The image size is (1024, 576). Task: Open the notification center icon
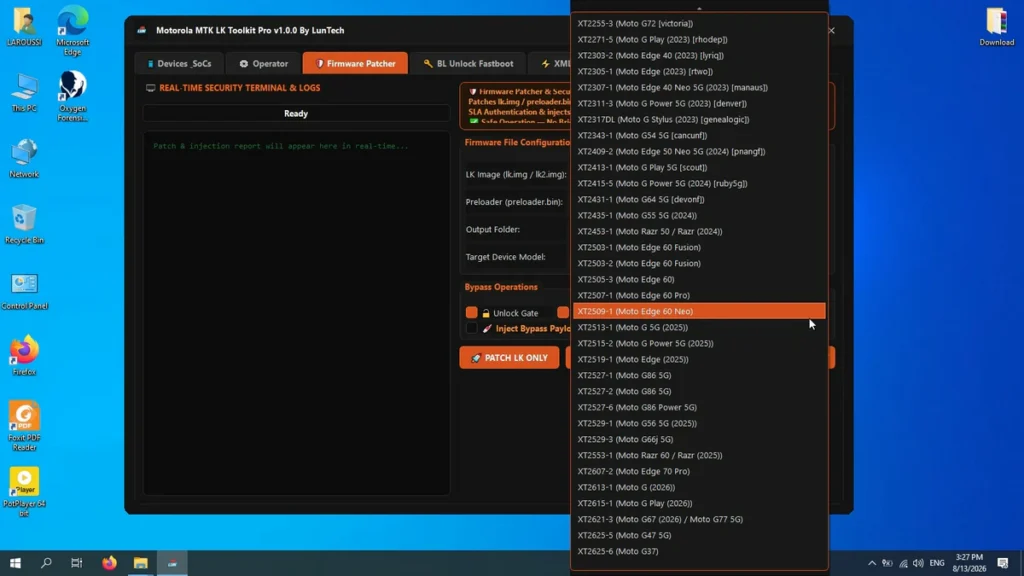pyautogui.click(x=1003, y=563)
